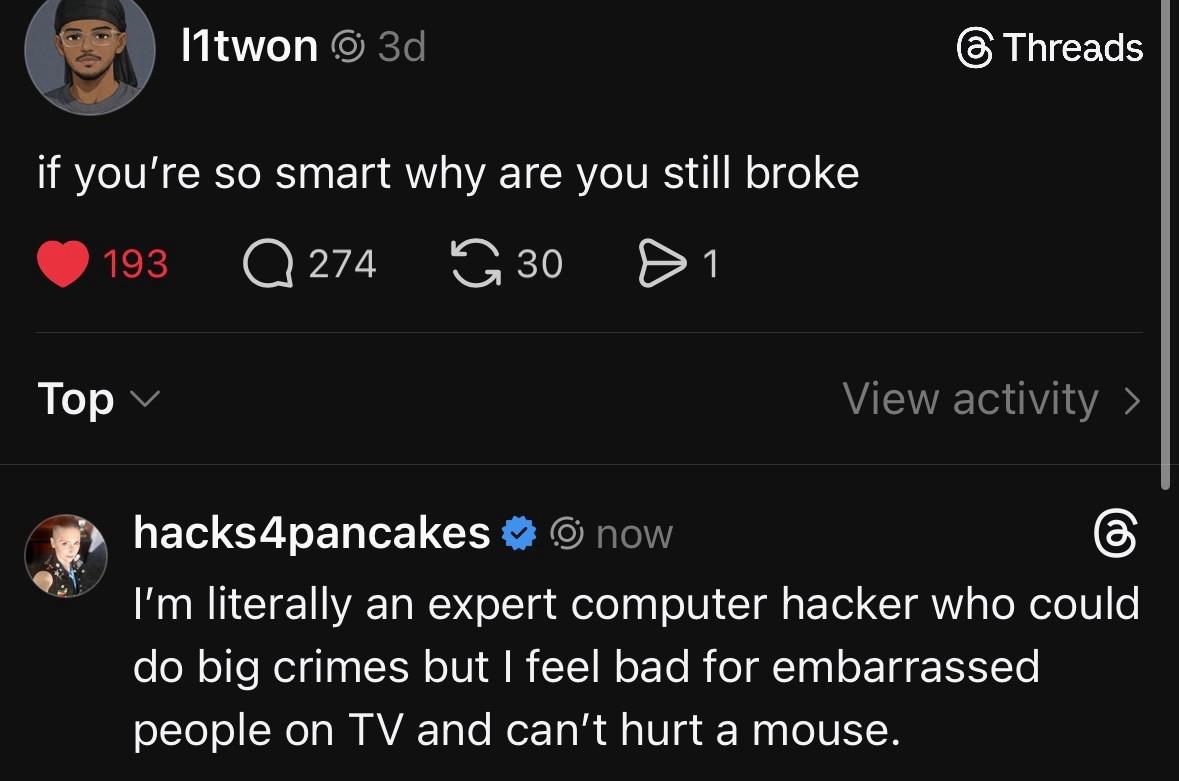1179x781 pixels.
Task: Expand View activity with the chevron
Action: (x=1131, y=398)
